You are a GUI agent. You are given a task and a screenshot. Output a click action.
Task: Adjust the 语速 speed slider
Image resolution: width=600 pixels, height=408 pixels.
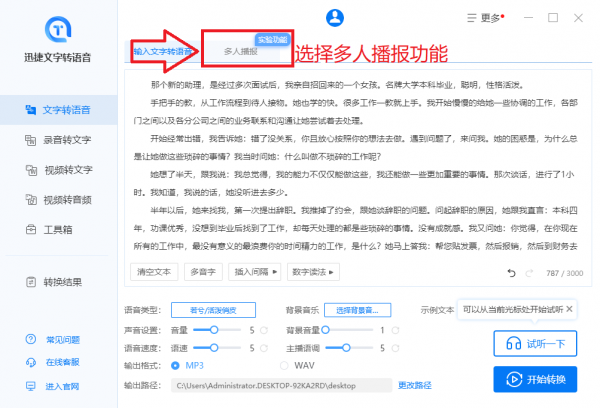coord(217,348)
